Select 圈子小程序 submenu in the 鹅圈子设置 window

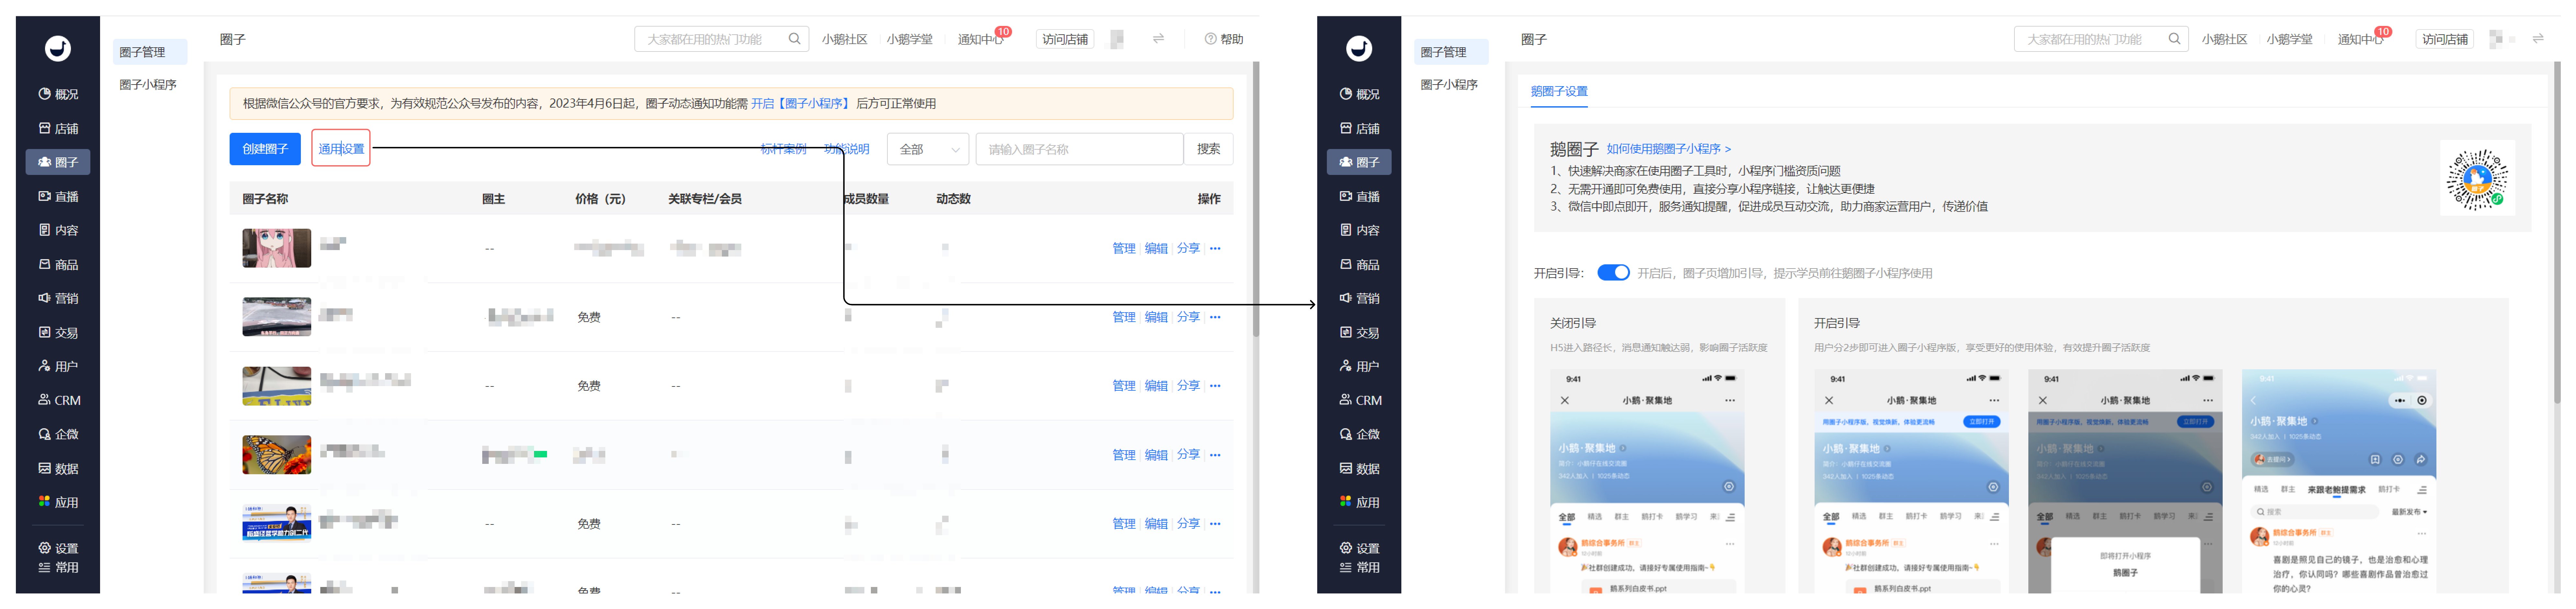(x=1449, y=85)
